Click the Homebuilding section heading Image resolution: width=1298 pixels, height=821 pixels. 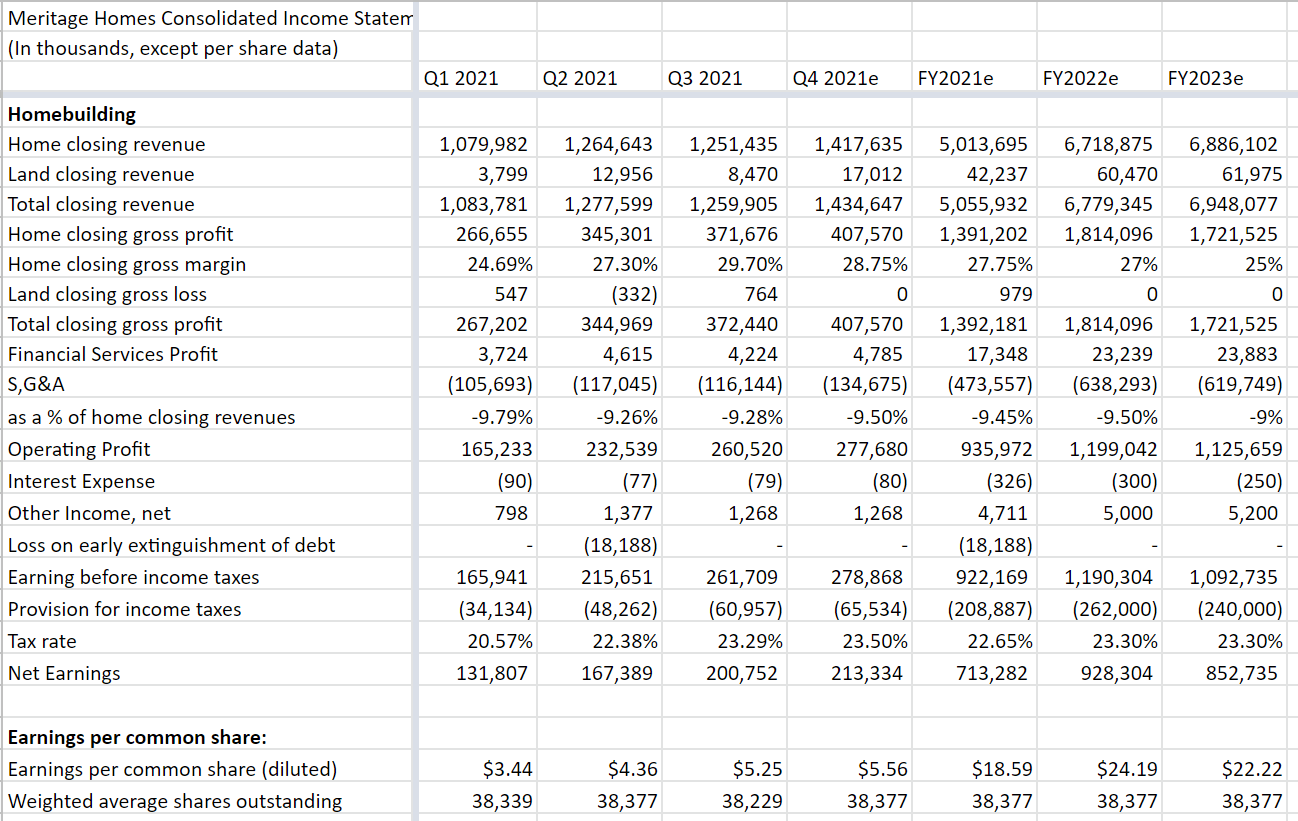[x=72, y=114]
